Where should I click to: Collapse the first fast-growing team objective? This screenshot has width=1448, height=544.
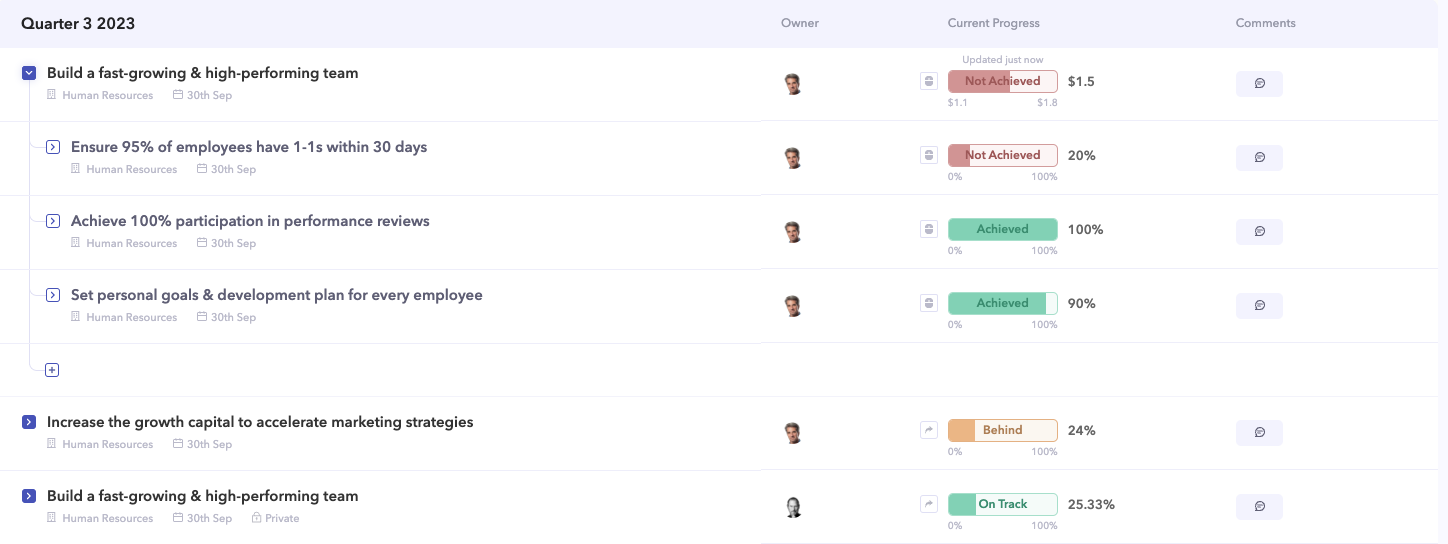coord(29,73)
